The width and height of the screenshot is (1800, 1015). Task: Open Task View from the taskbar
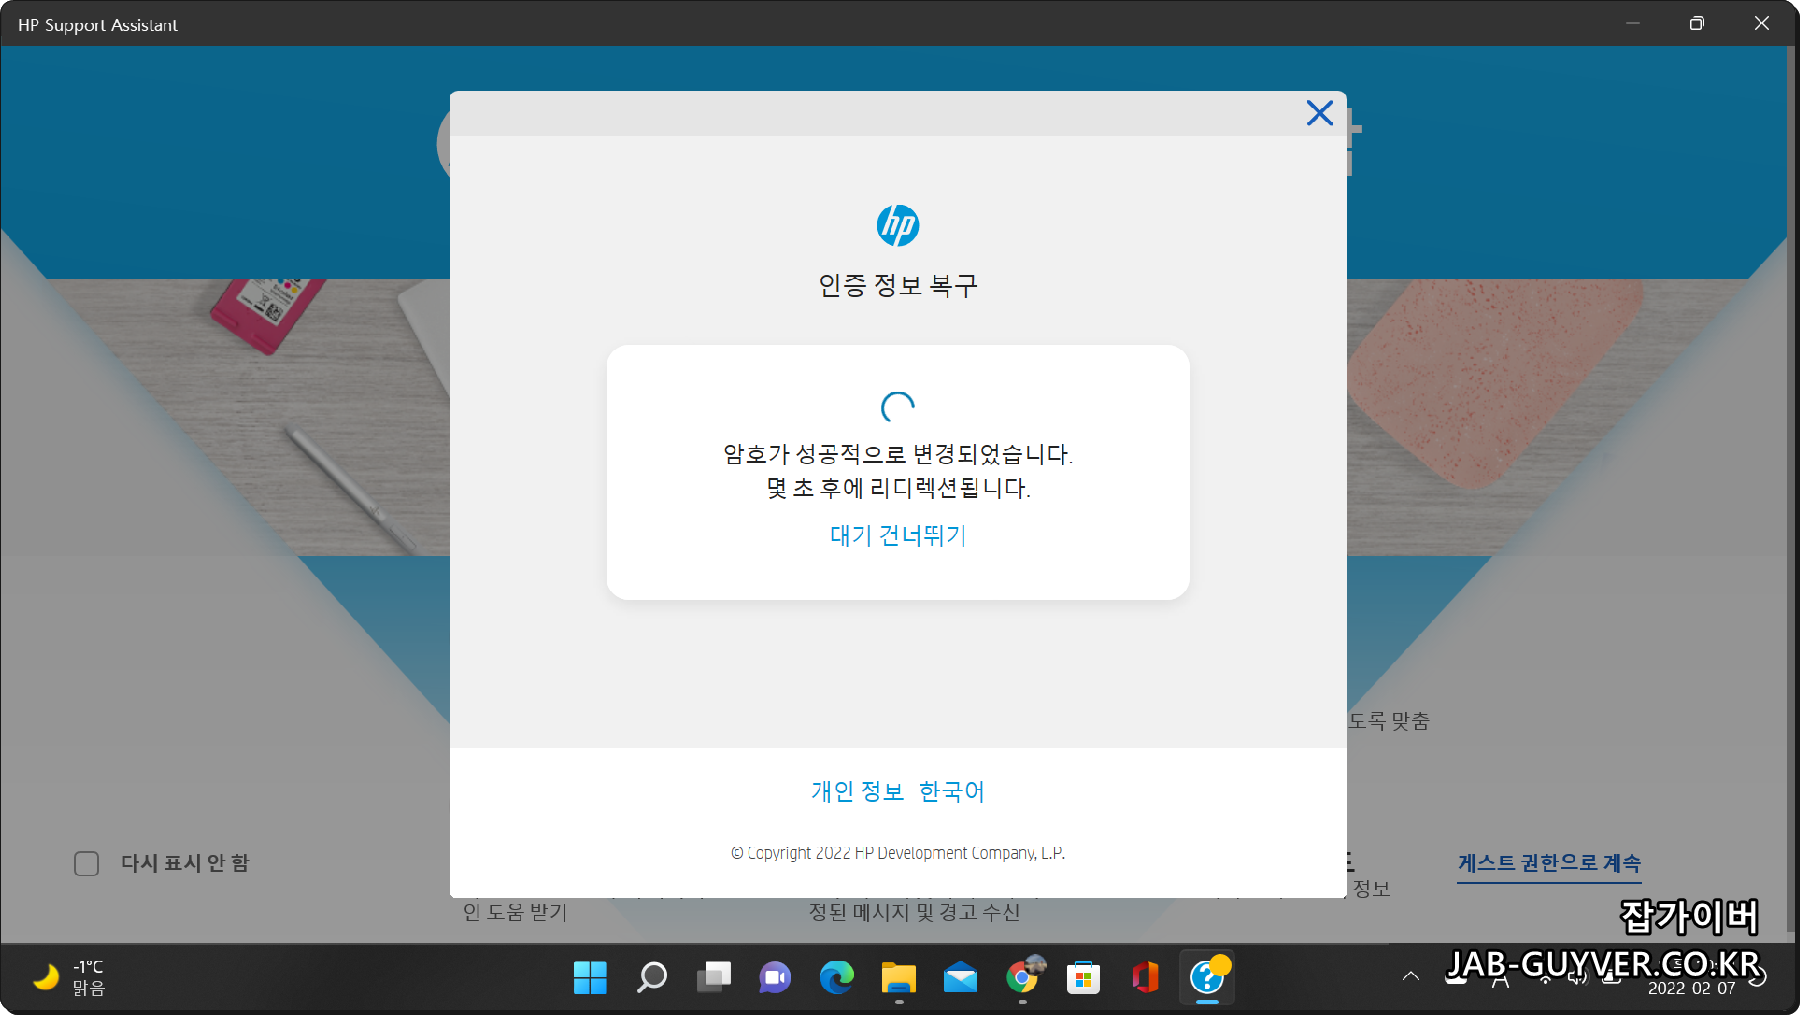[713, 978]
